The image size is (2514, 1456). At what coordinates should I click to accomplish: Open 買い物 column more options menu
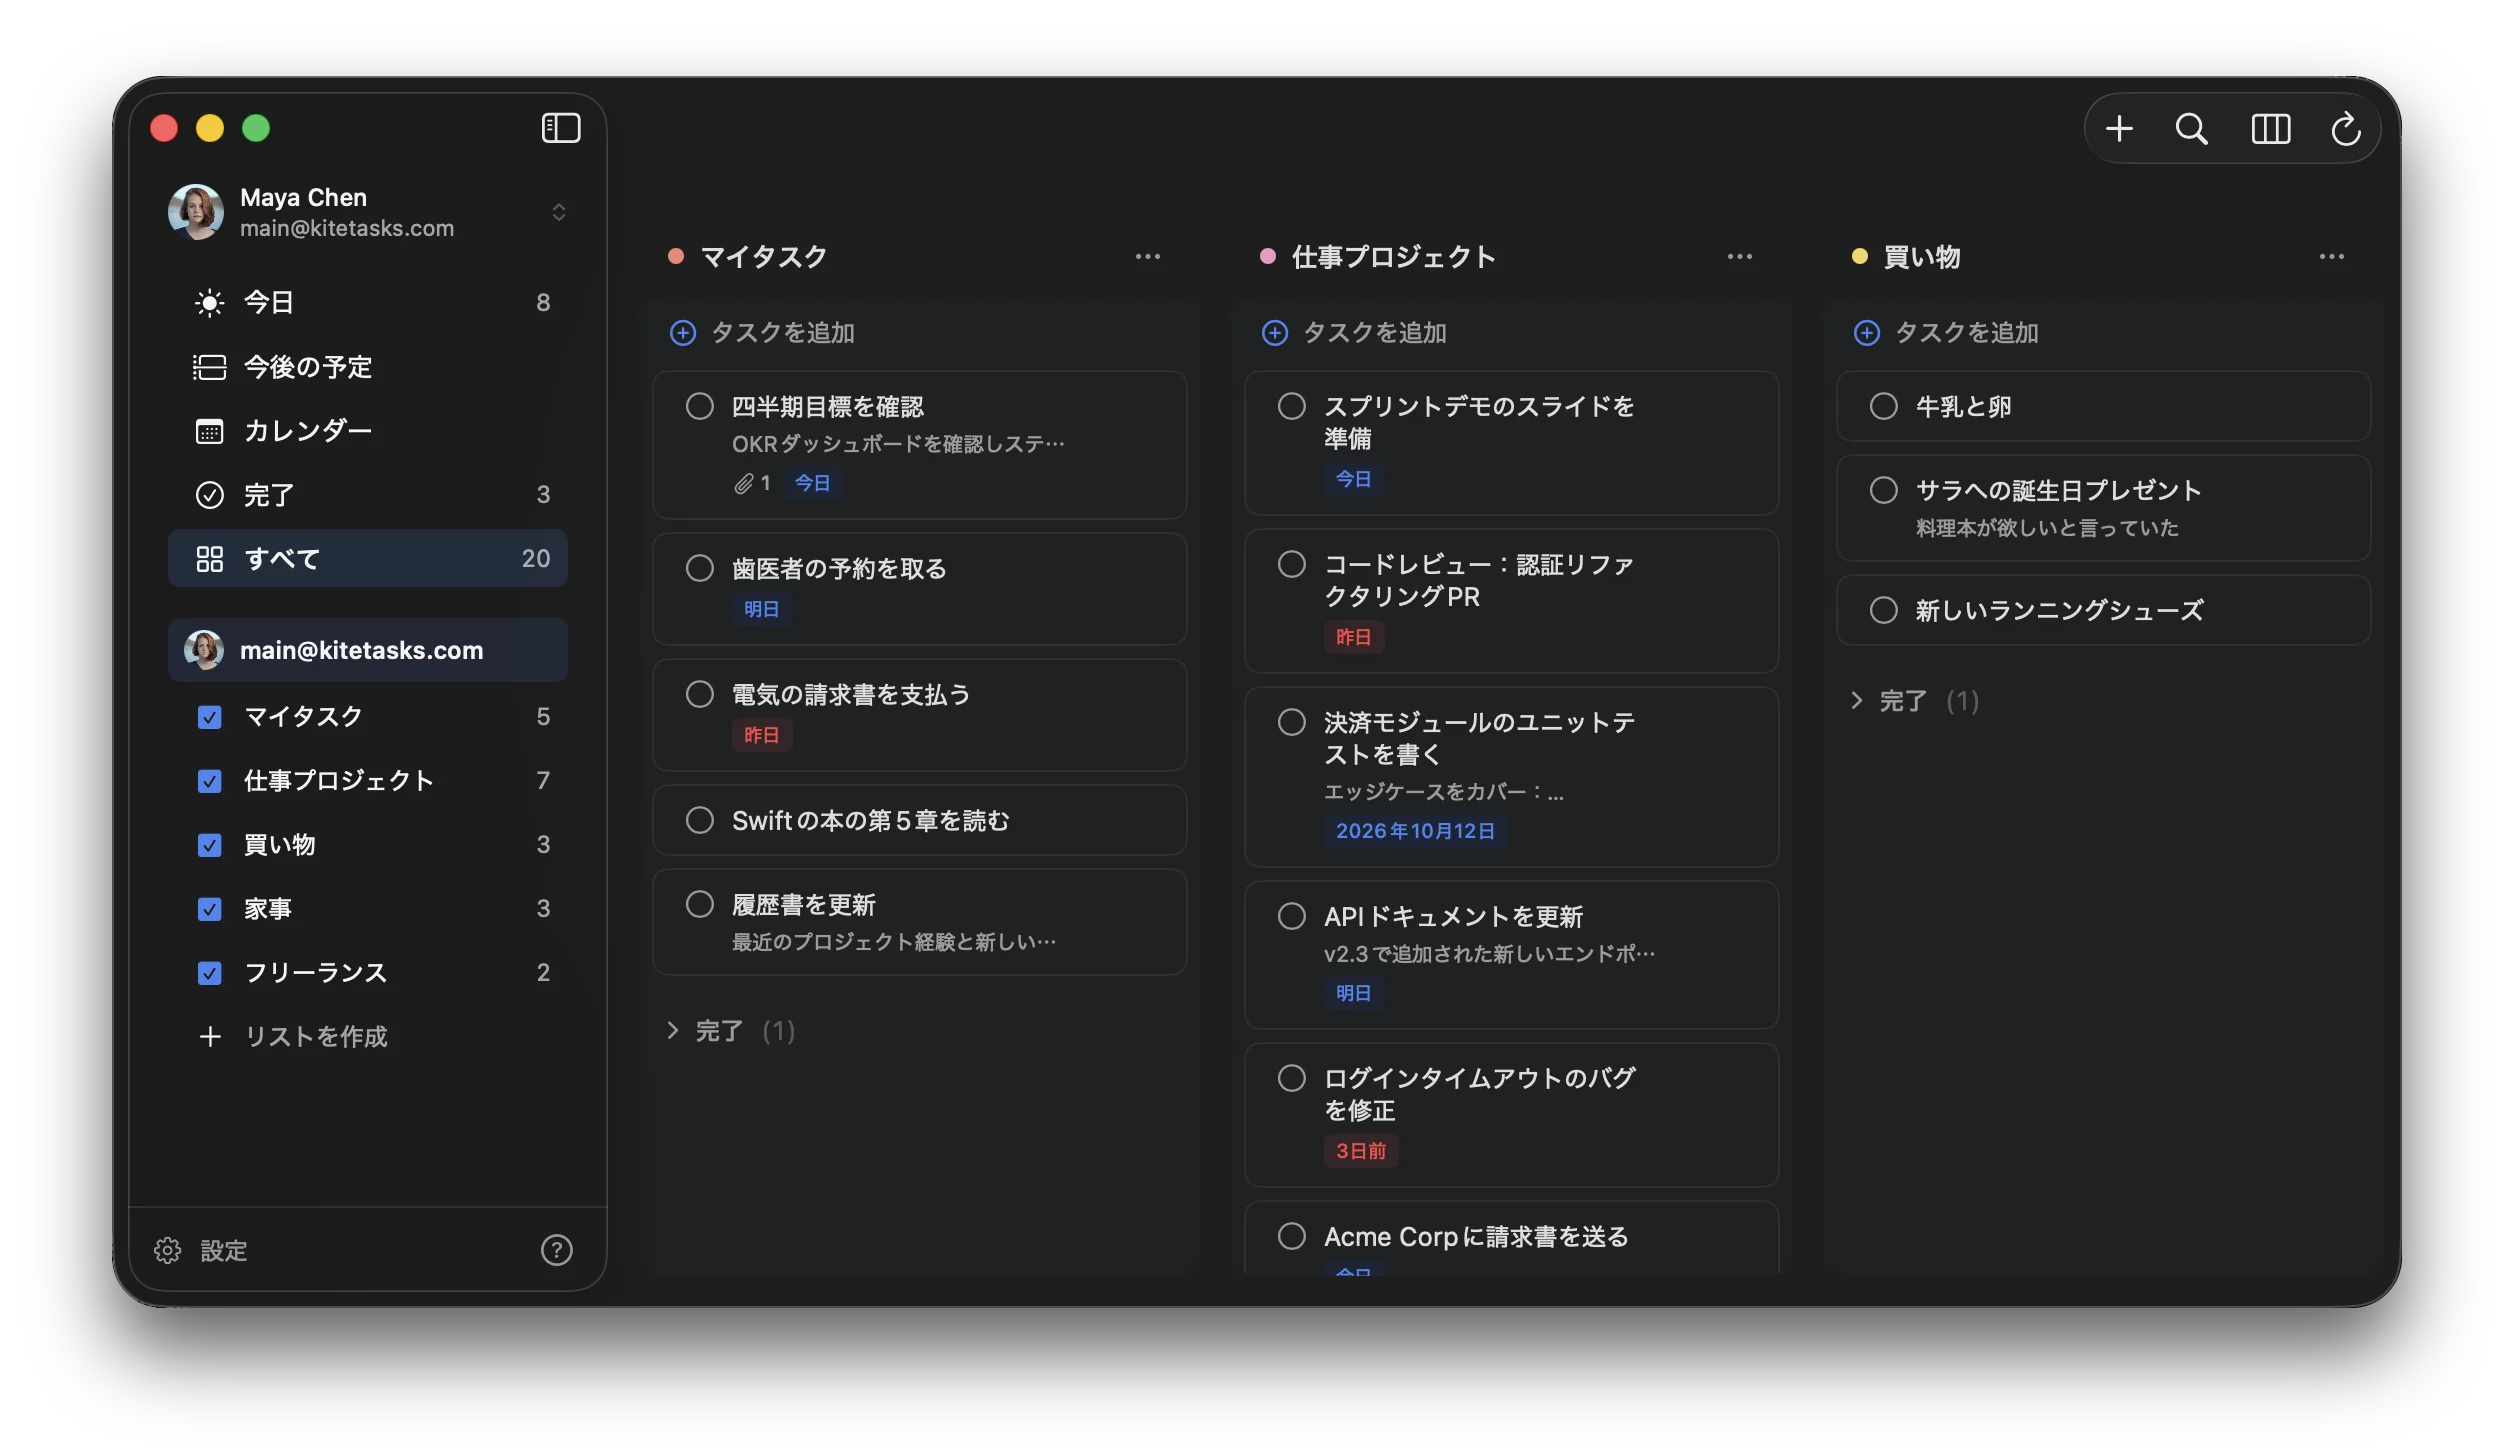2332,257
